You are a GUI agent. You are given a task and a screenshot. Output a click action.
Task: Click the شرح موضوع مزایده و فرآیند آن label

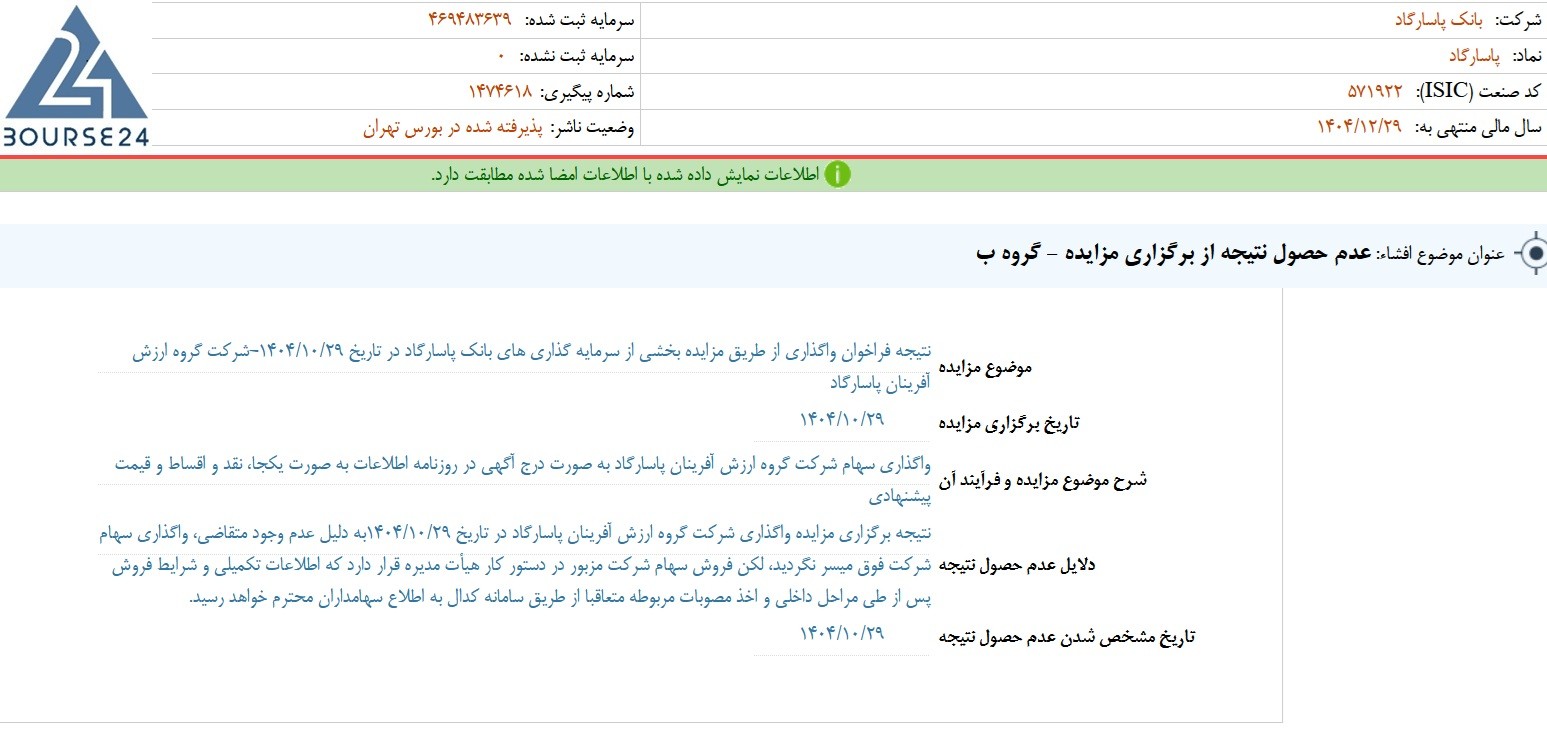tap(1043, 479)
